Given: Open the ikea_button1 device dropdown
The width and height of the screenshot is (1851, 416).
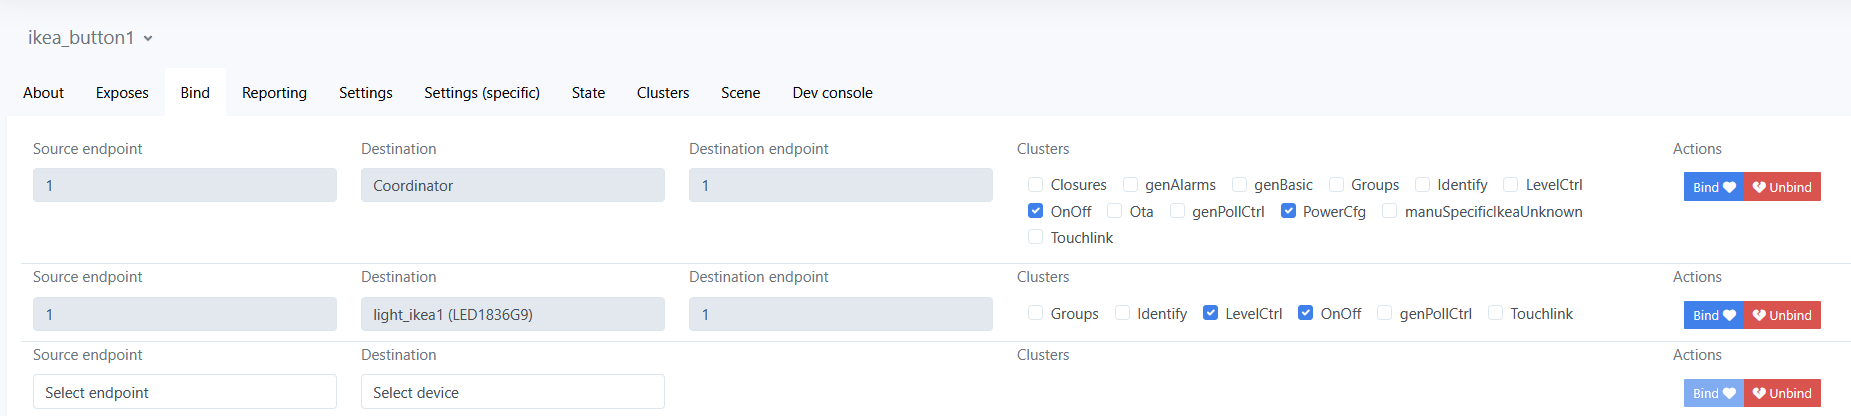Looking at the screenshot, I should pyautogui.click(x=90, y=38).
